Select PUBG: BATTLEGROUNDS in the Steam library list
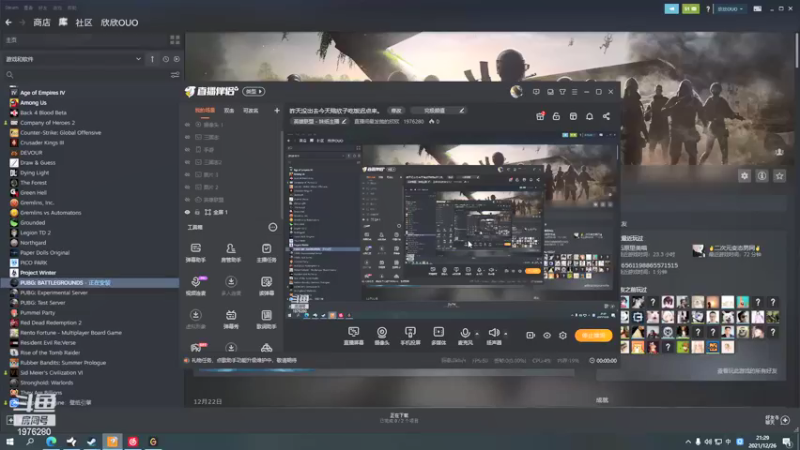Viewport: 800px width, 450px height. point(90,283)
